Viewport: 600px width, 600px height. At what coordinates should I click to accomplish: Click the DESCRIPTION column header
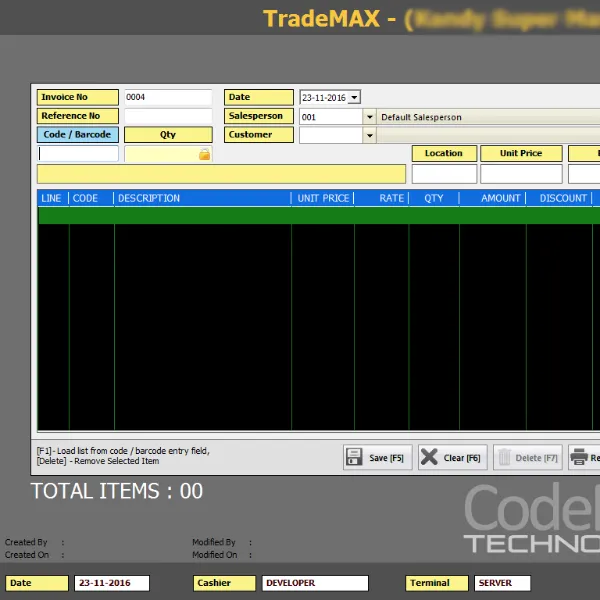[x=203, y=198]
